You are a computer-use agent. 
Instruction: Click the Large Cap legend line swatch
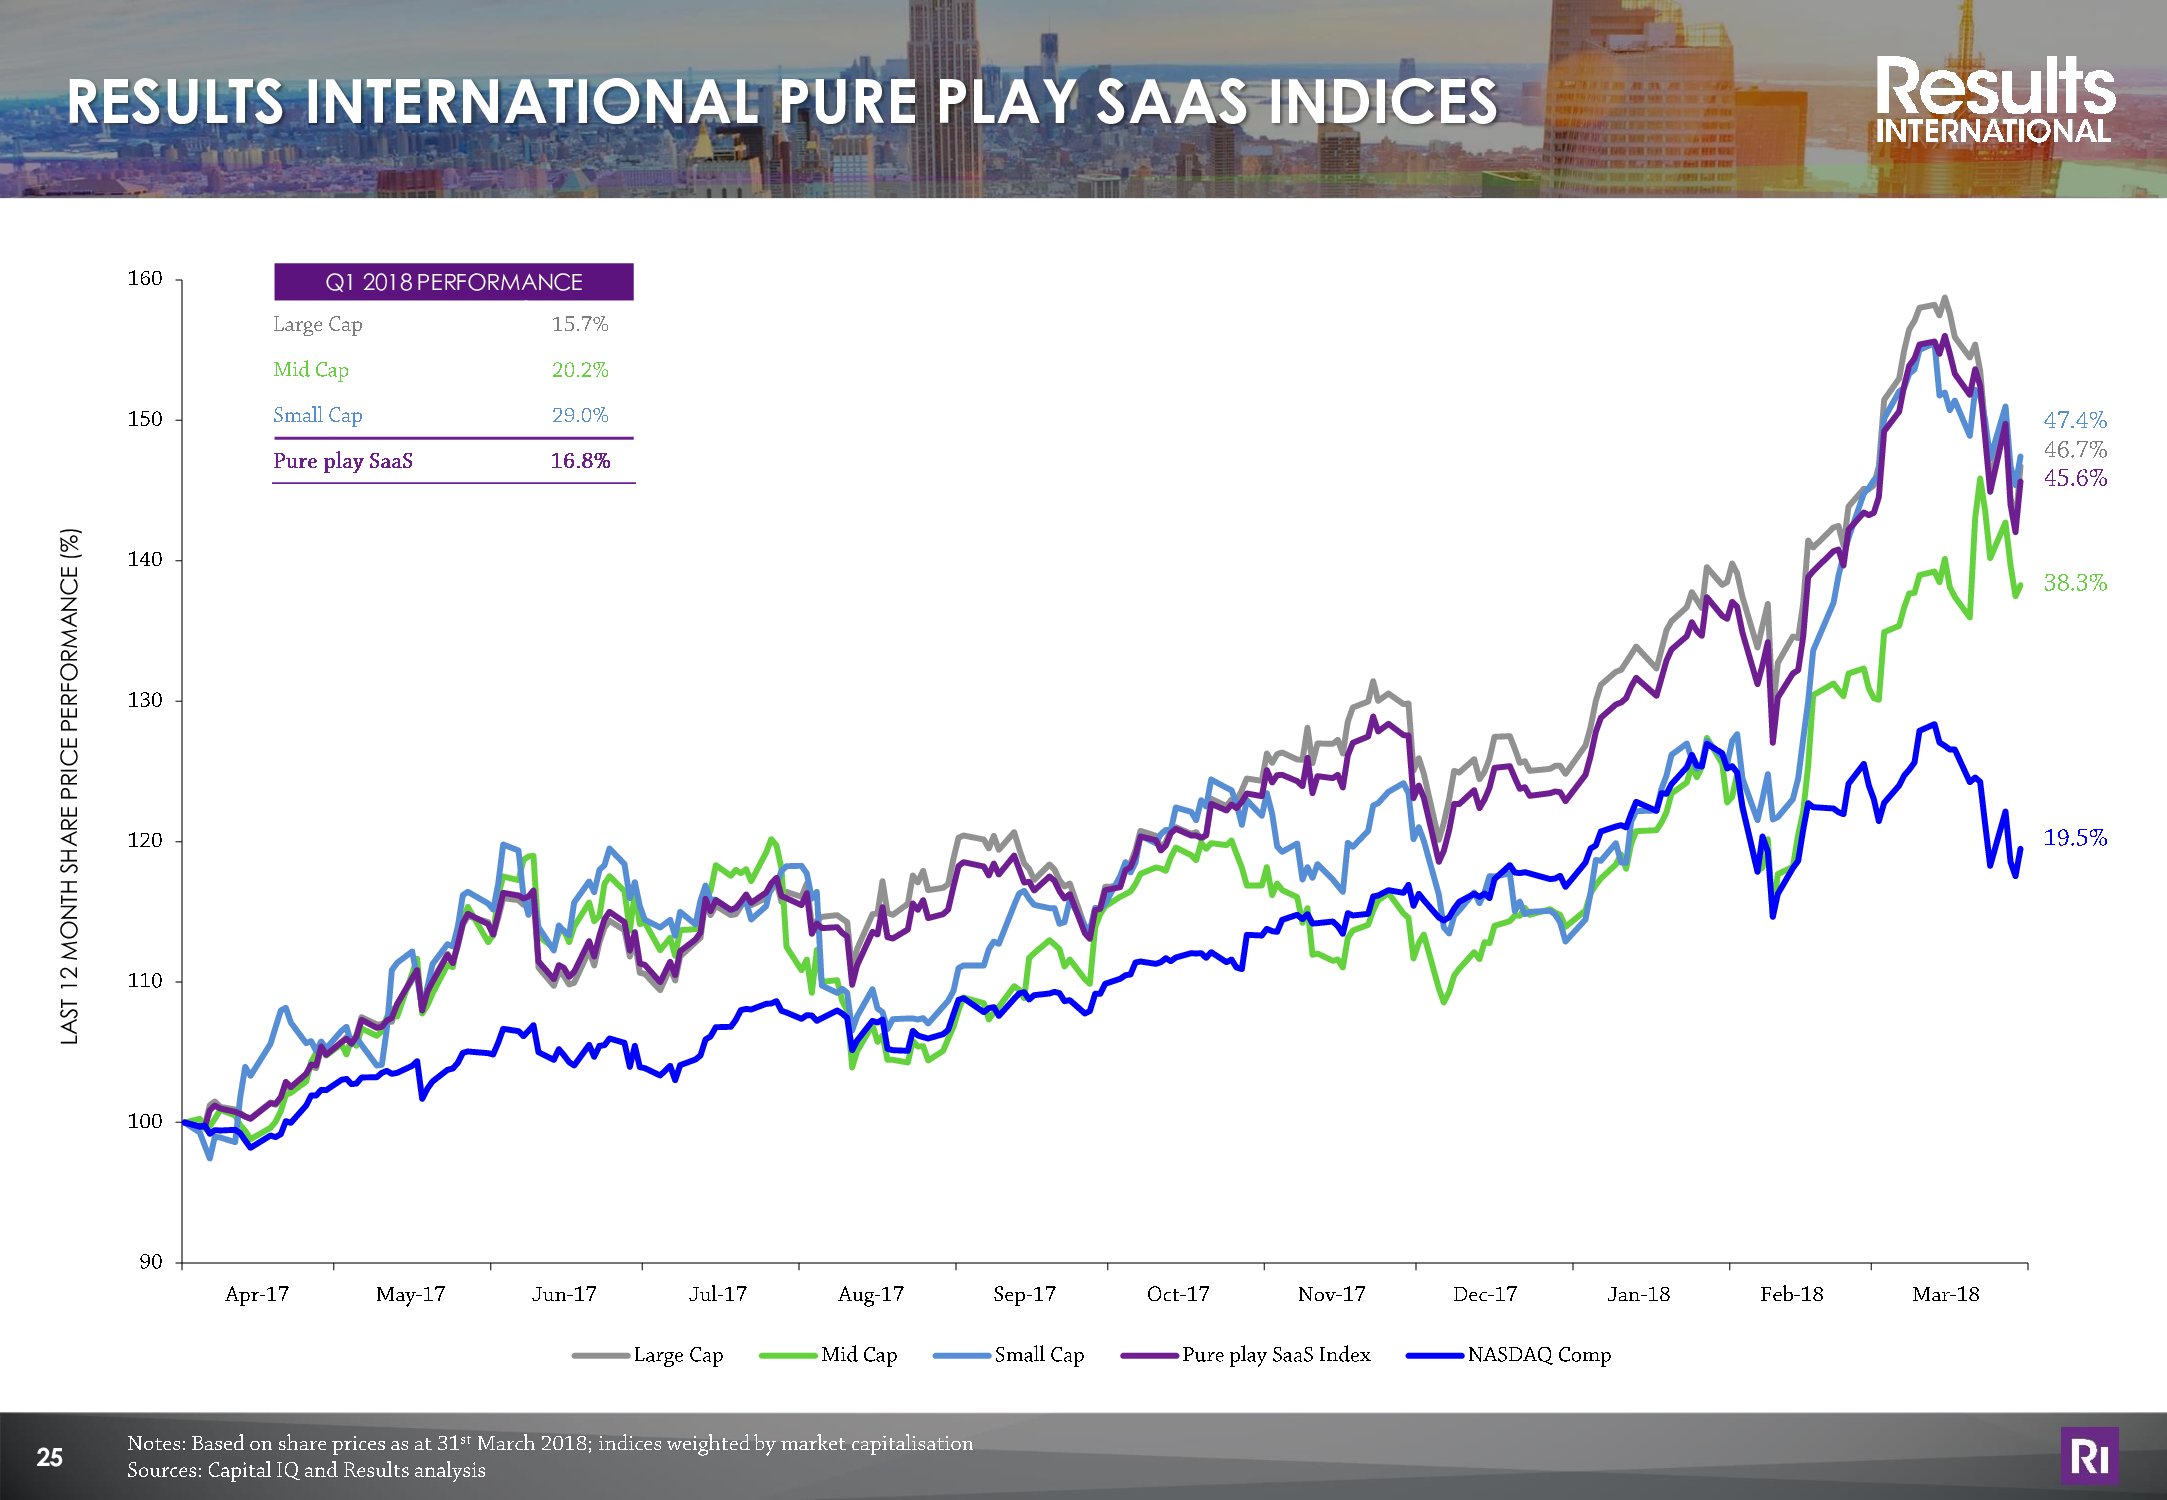point(601,1356)
